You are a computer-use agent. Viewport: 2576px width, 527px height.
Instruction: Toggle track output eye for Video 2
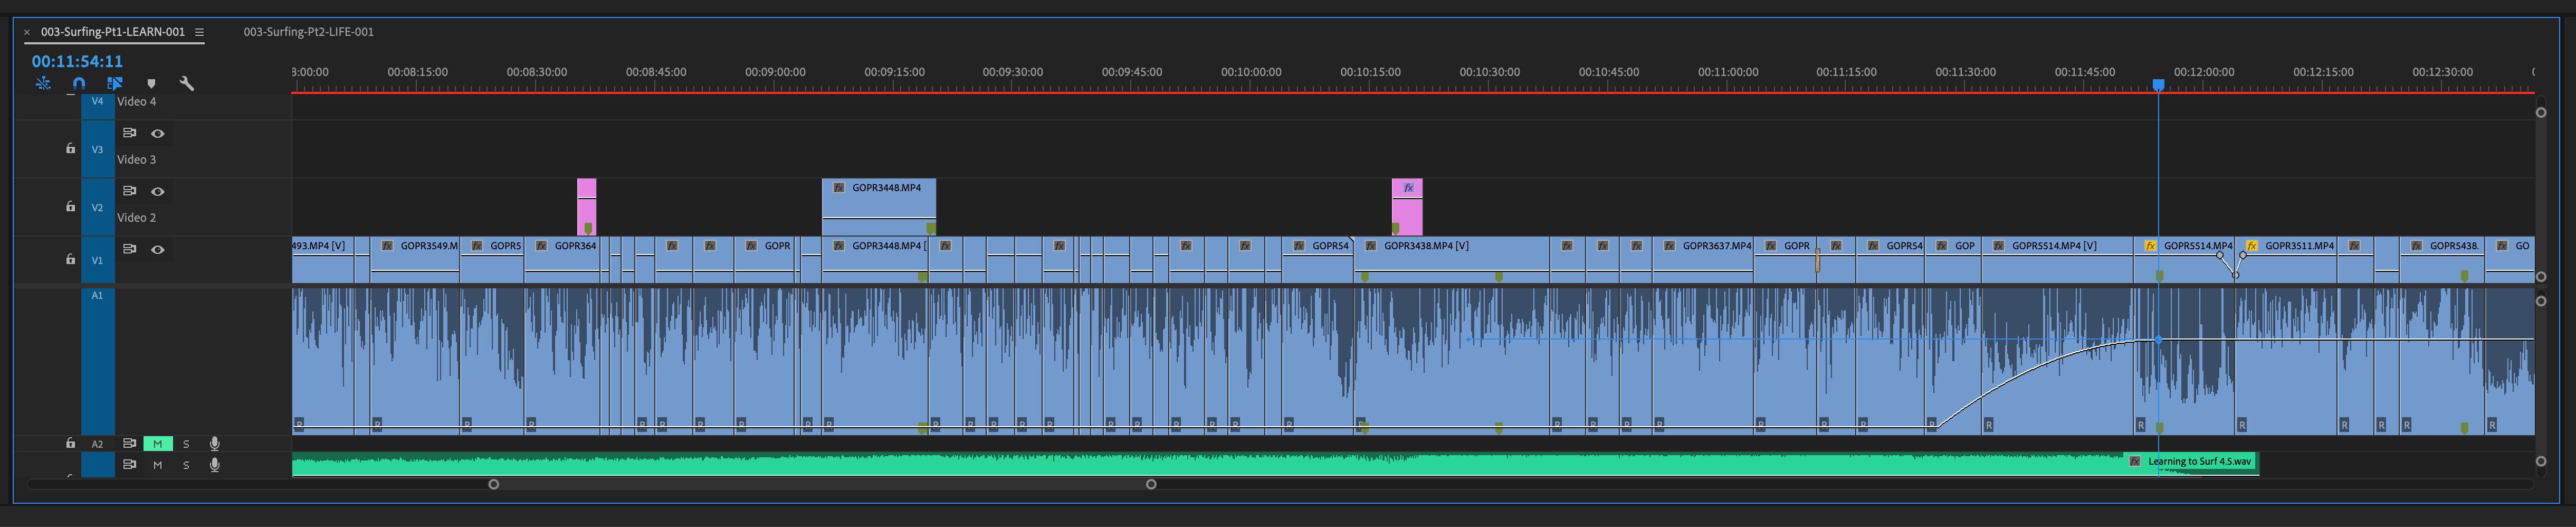157,191
